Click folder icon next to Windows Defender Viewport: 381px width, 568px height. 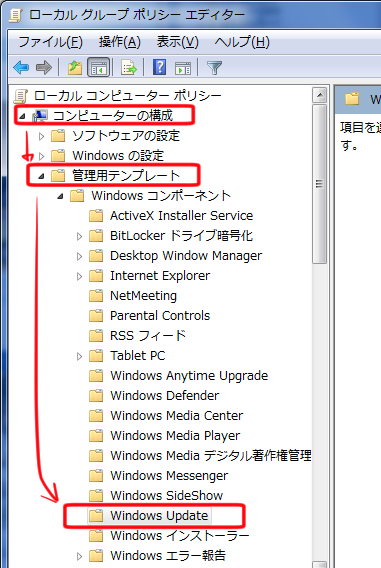point(96,396)
